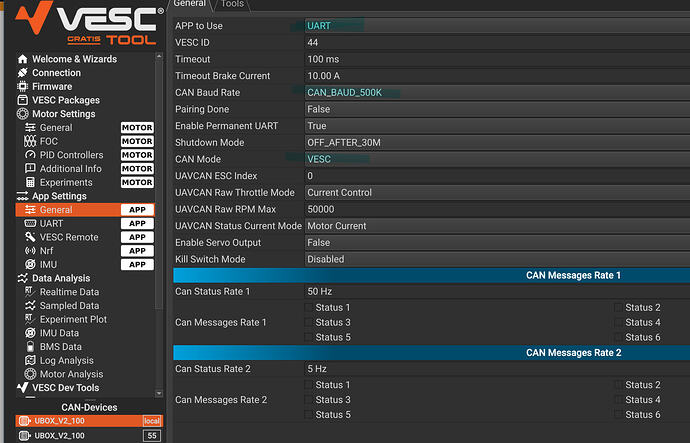690x443 pixels.
Task: Click Motor Analysis gear icon
Action: pos(30,374)
